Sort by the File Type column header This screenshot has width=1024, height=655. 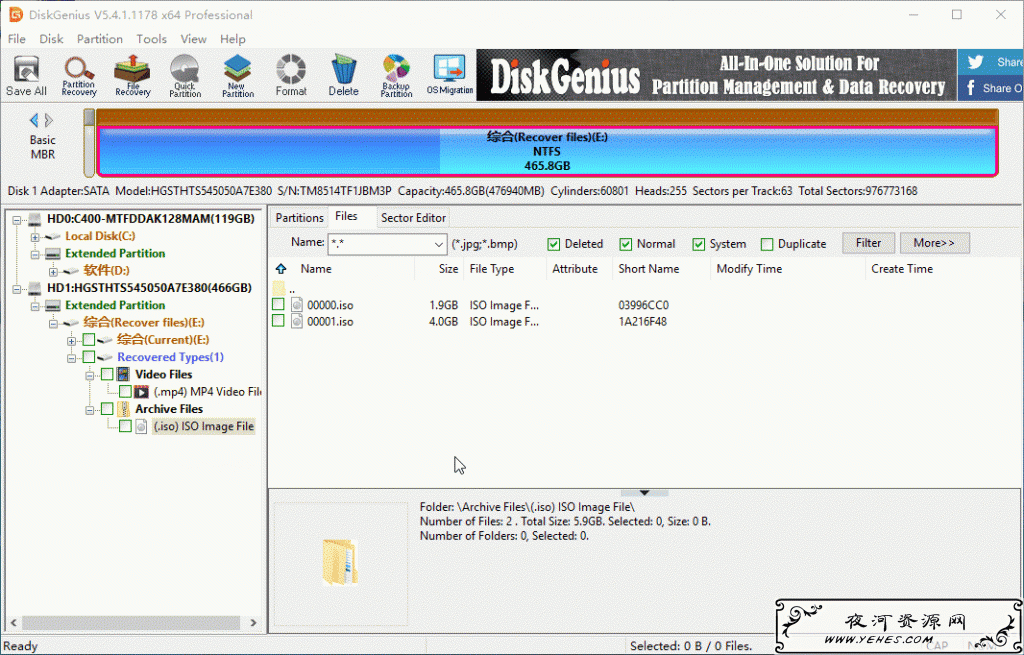[505, 268]
